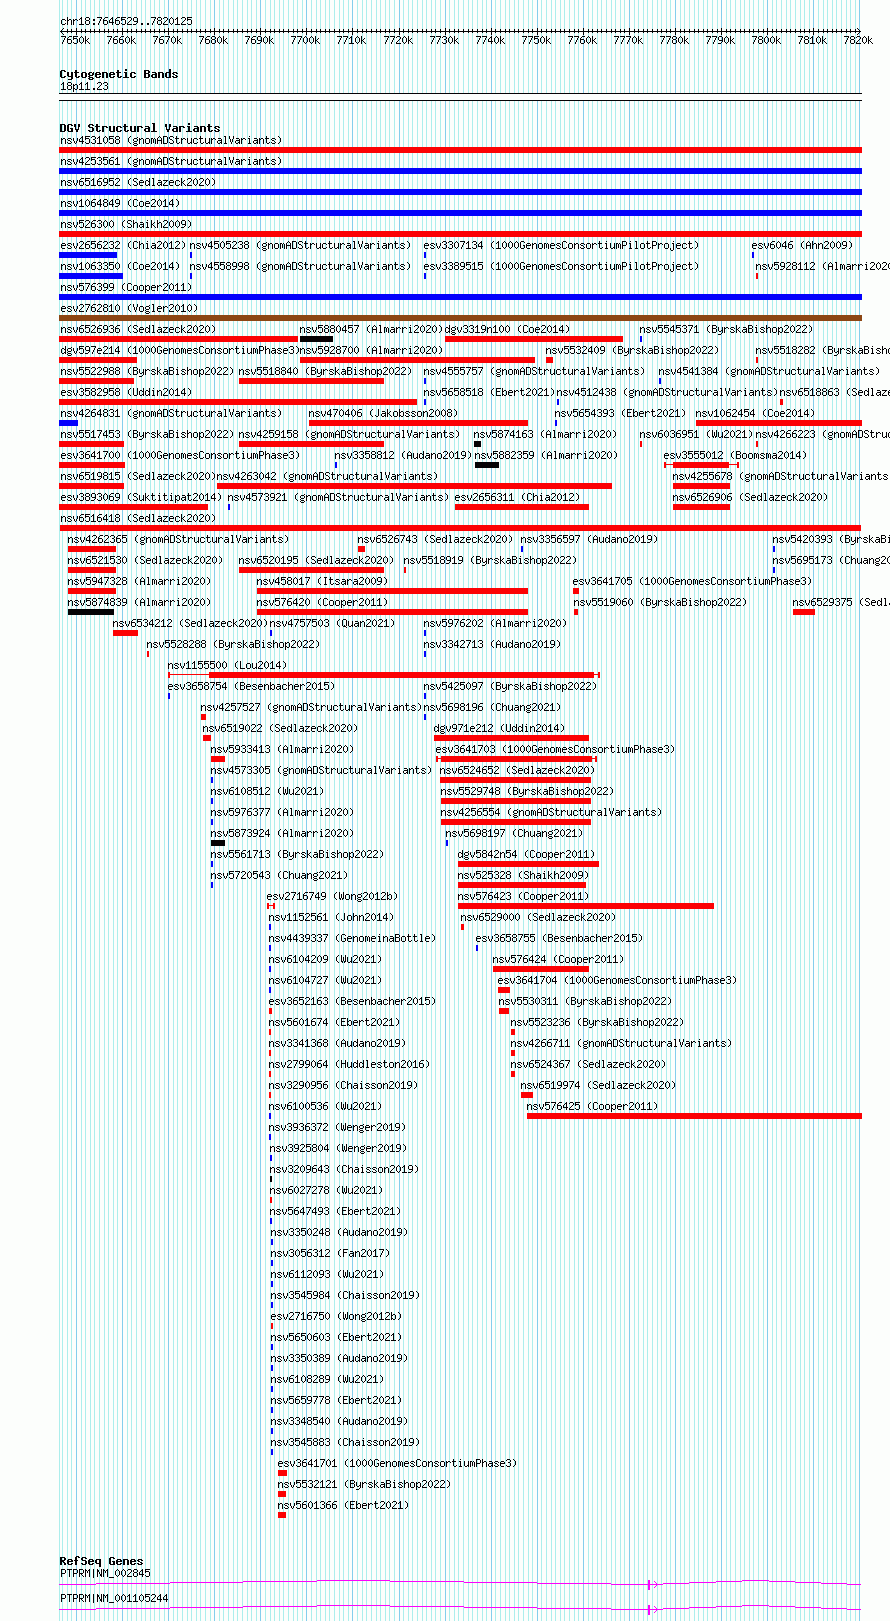This screenshot has width=890, height=1621.
Task: Click the black bar under nsv5874839 (Almarri2020)
Action: point(91,612)
